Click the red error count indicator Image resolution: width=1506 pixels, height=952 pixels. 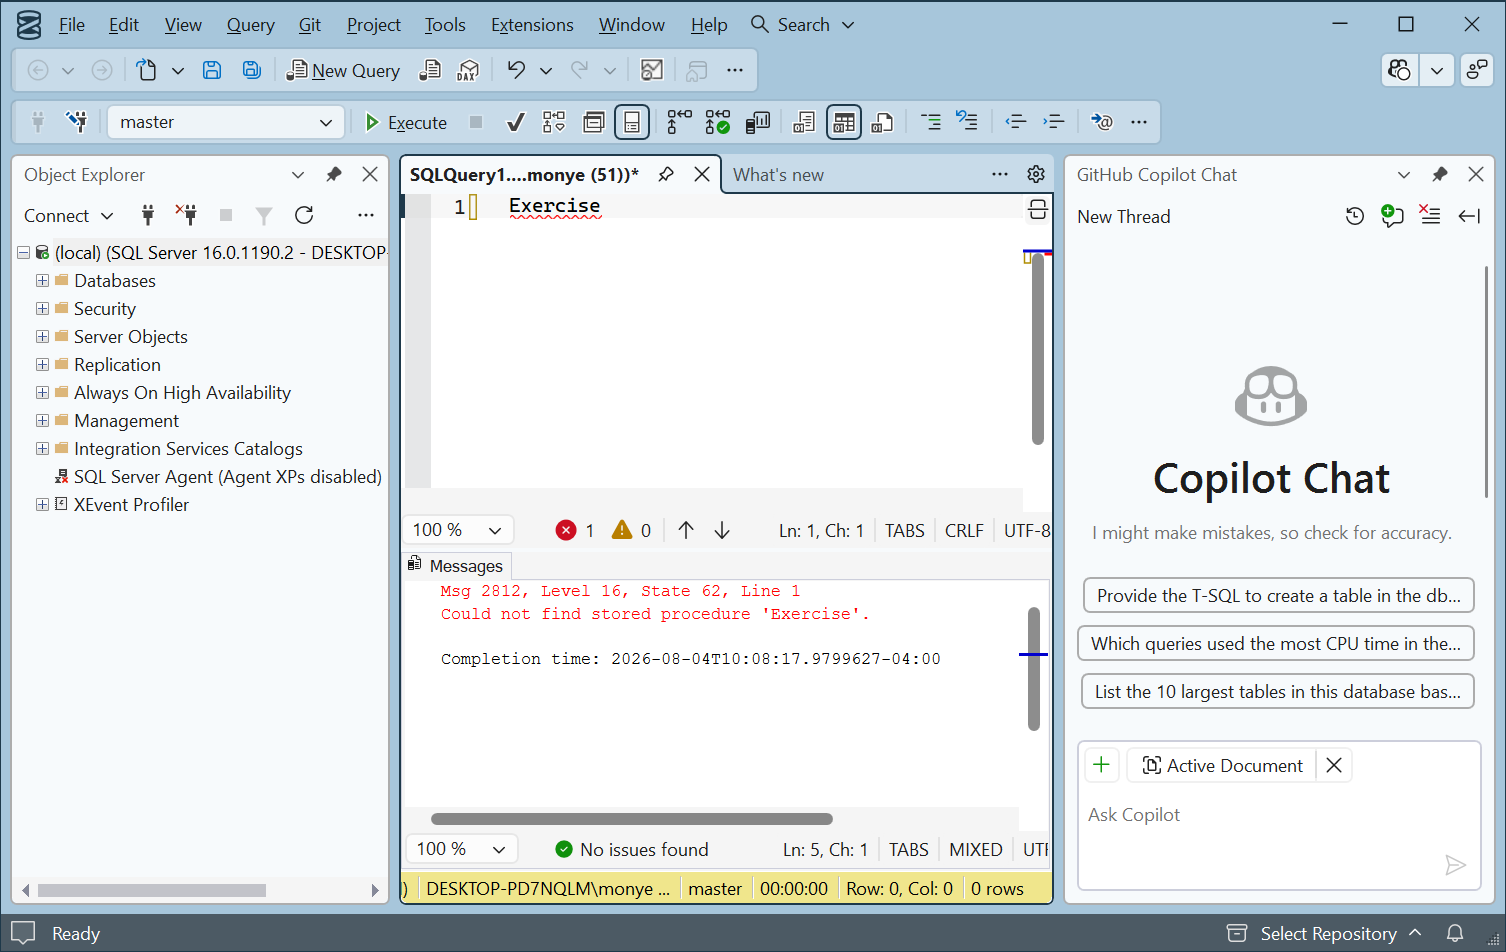[x=575, y=530]
